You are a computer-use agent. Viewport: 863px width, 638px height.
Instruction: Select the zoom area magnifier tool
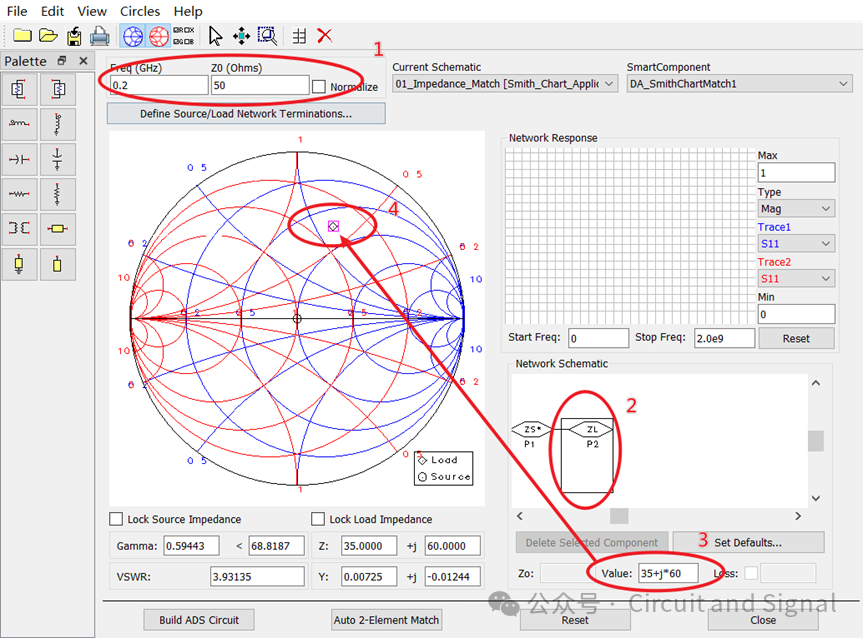[267, 36]
